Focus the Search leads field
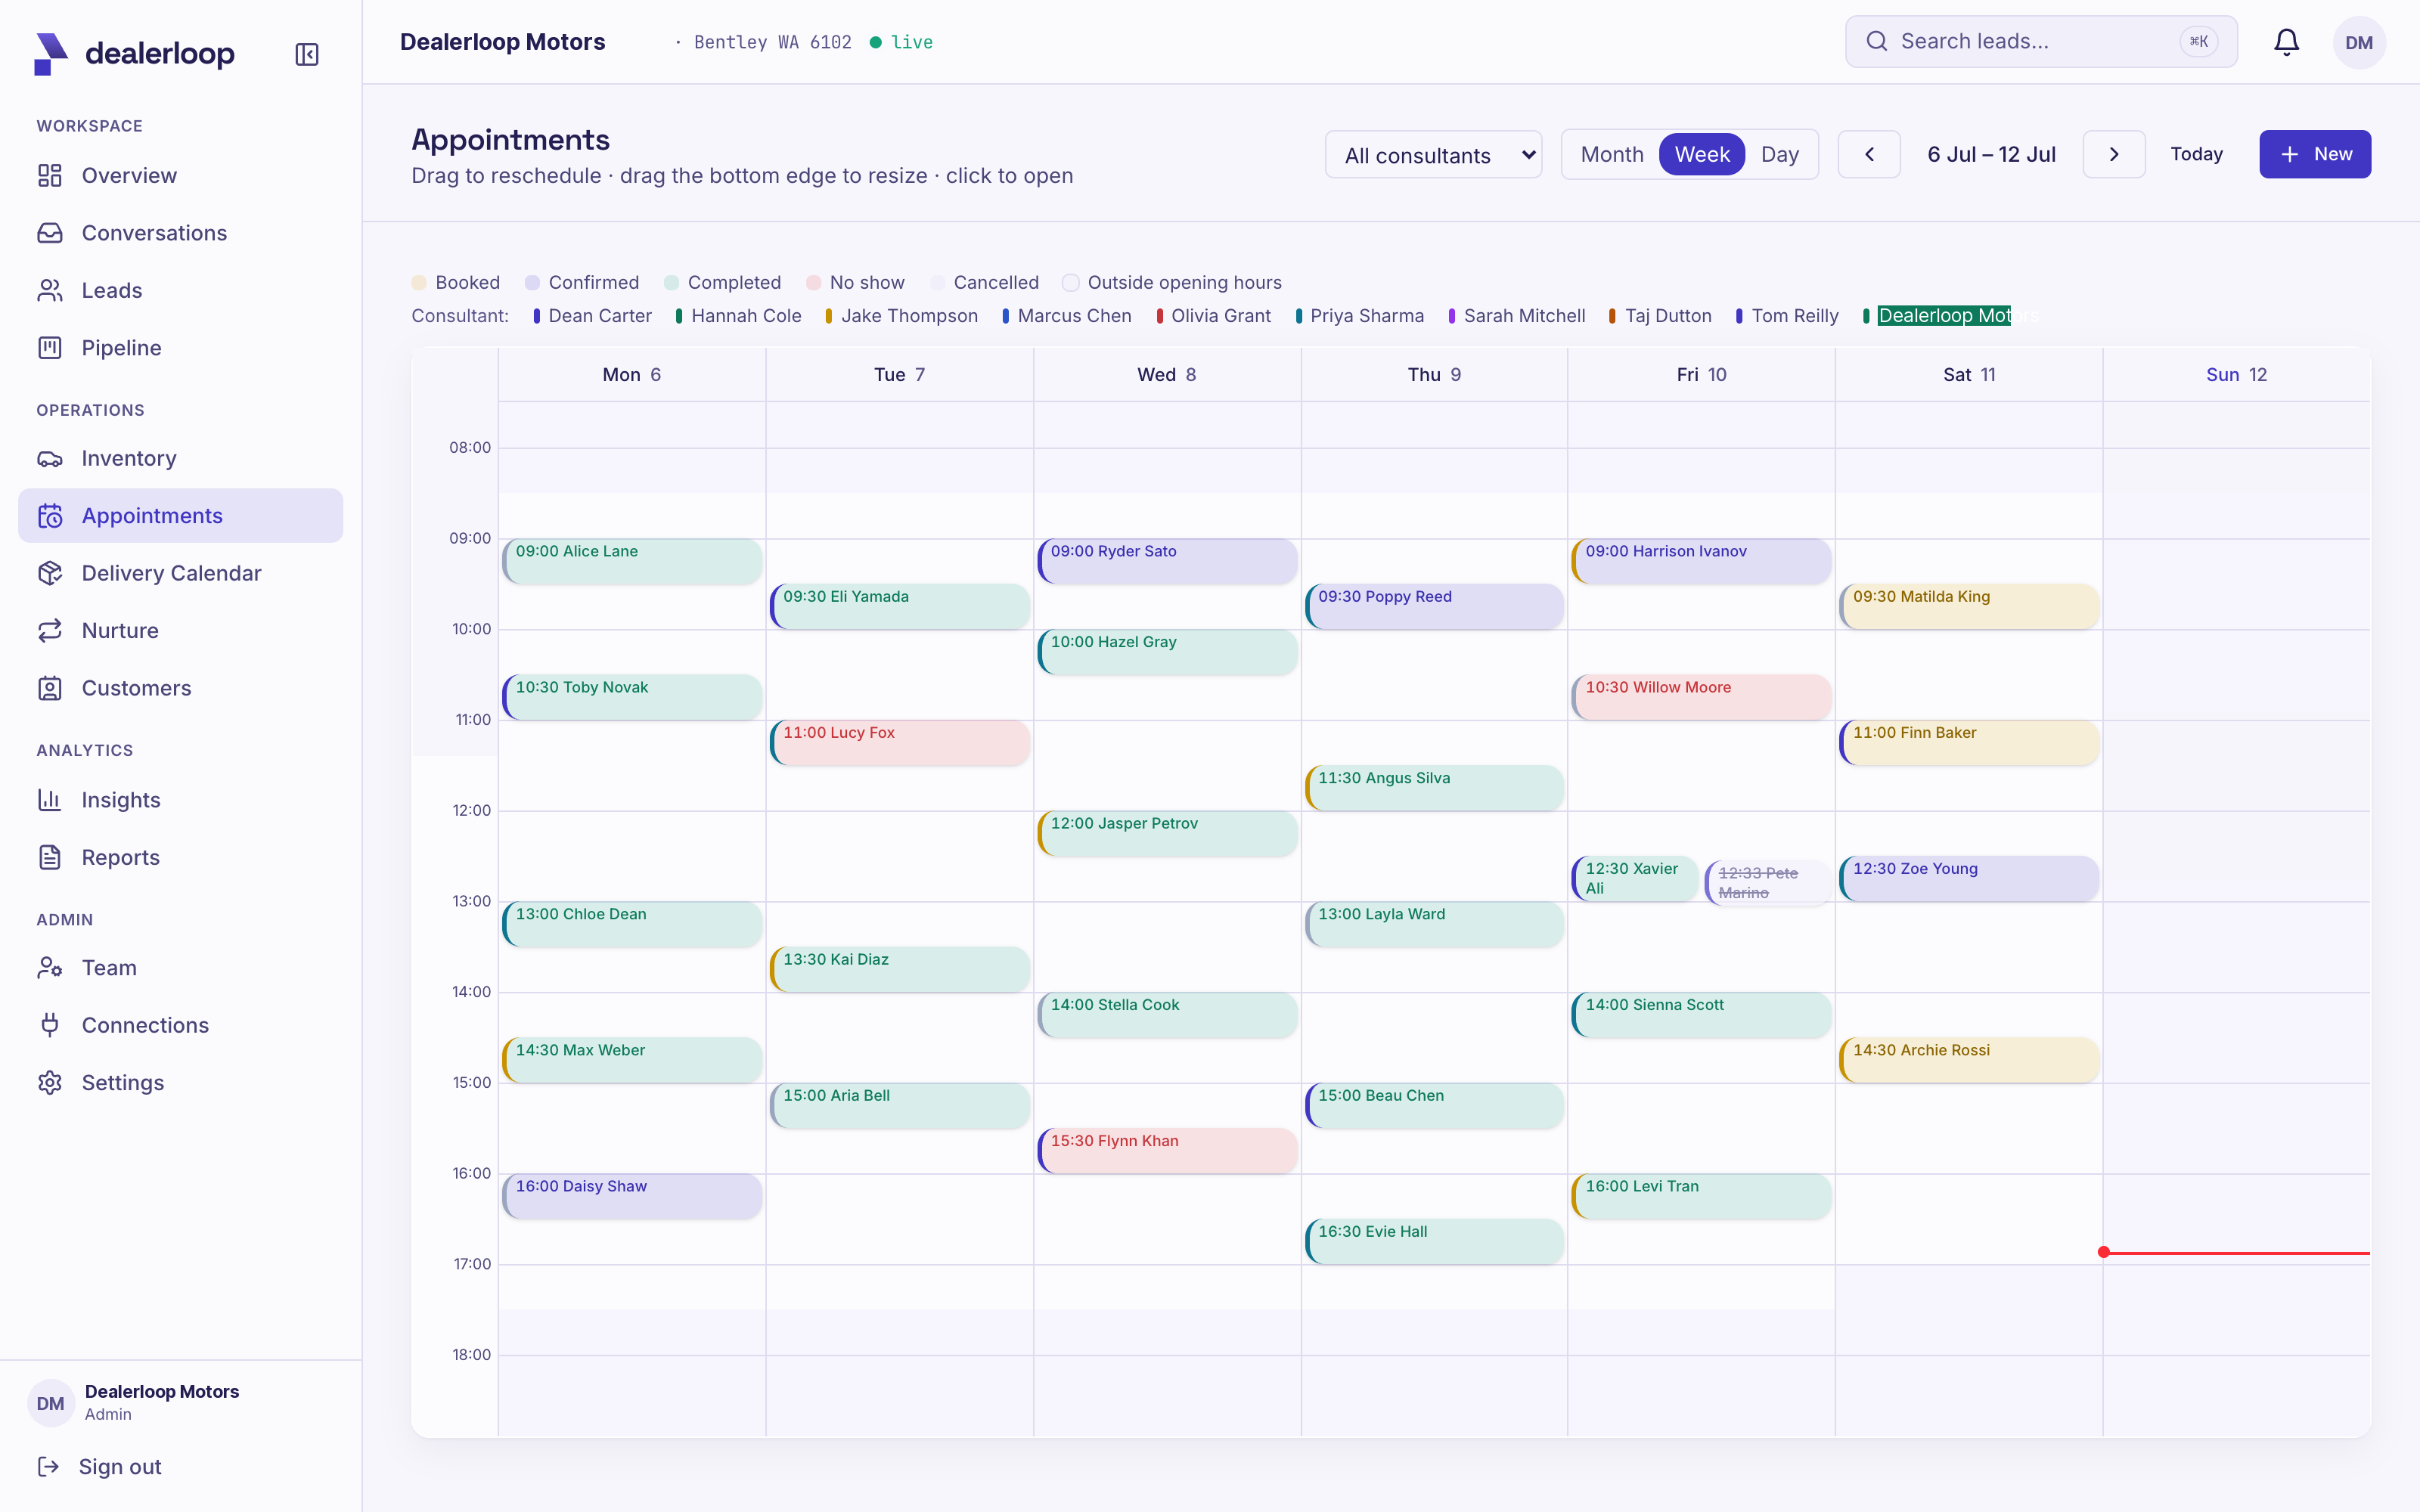Viewport: 2420px width, 1512px height. click(x=2041, y=41)
